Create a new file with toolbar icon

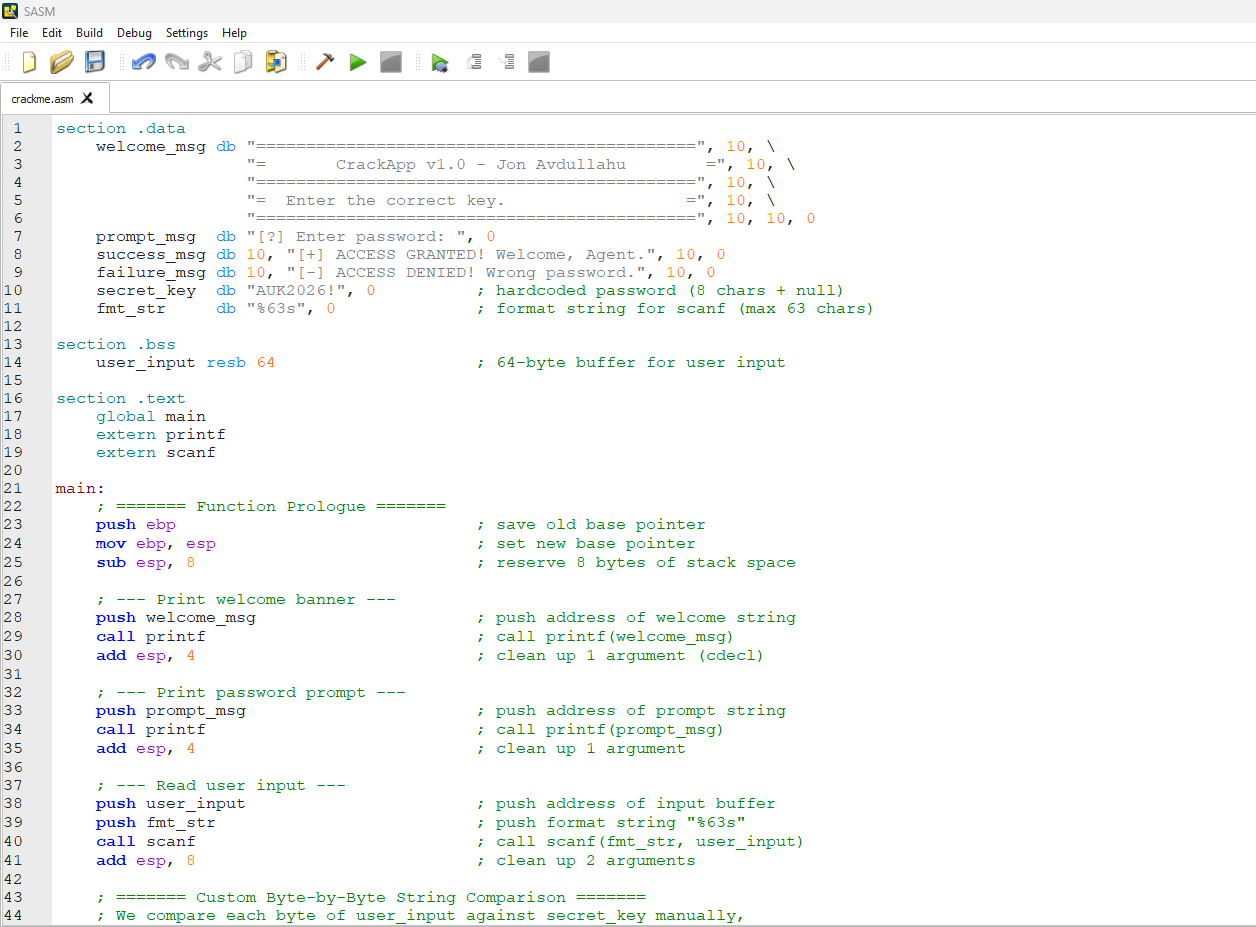(29, 62)
